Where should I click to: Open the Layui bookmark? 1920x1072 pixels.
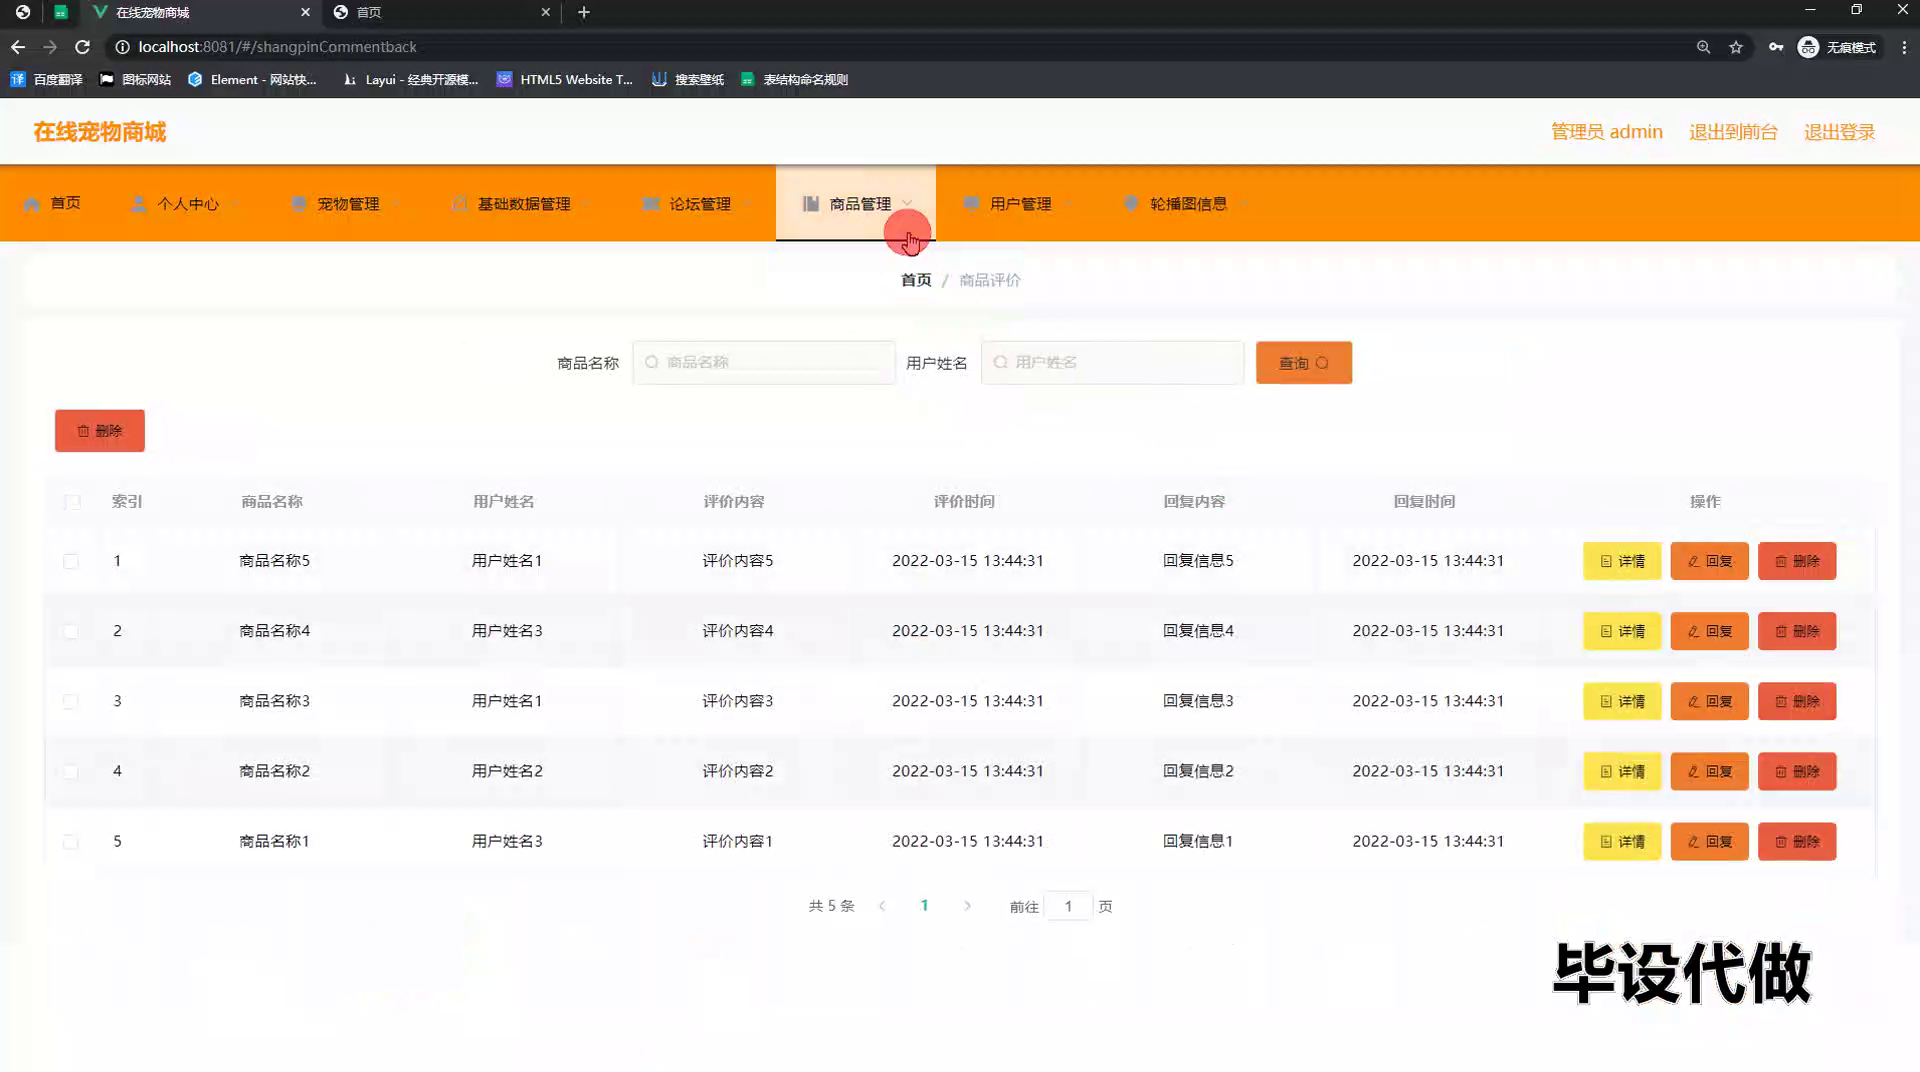(410, 79)
